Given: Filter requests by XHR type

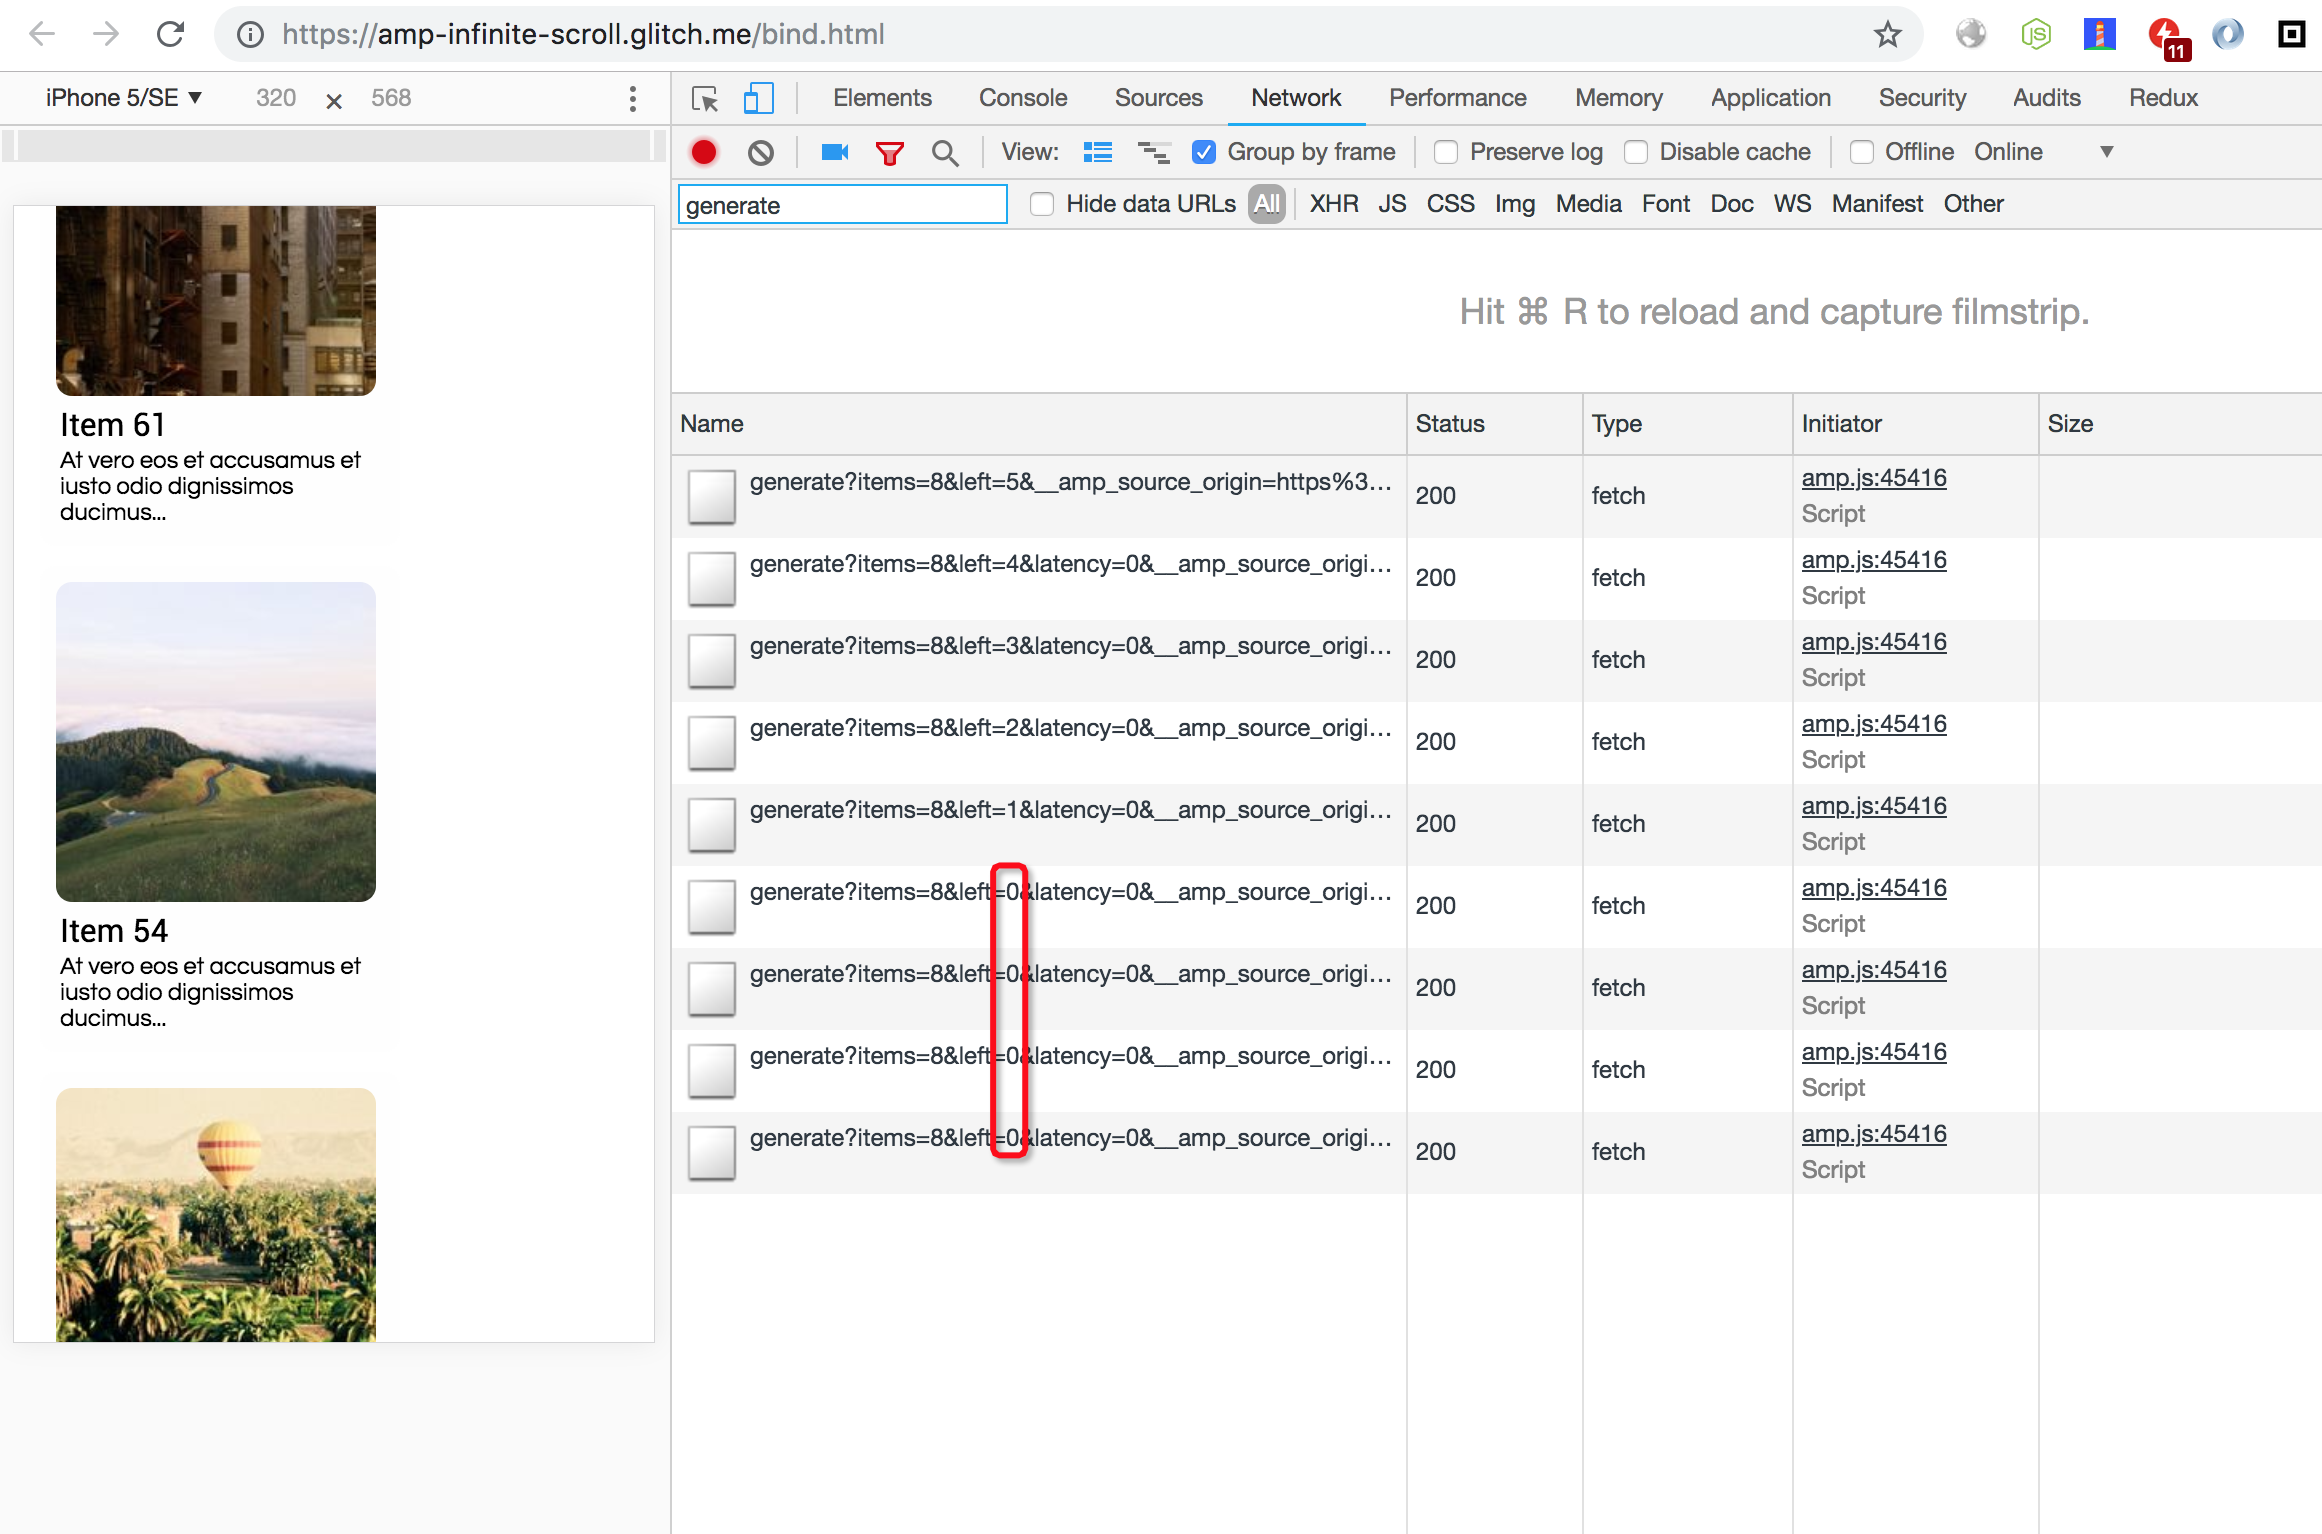Looking at the screenshot, I should click(1333, 204).
